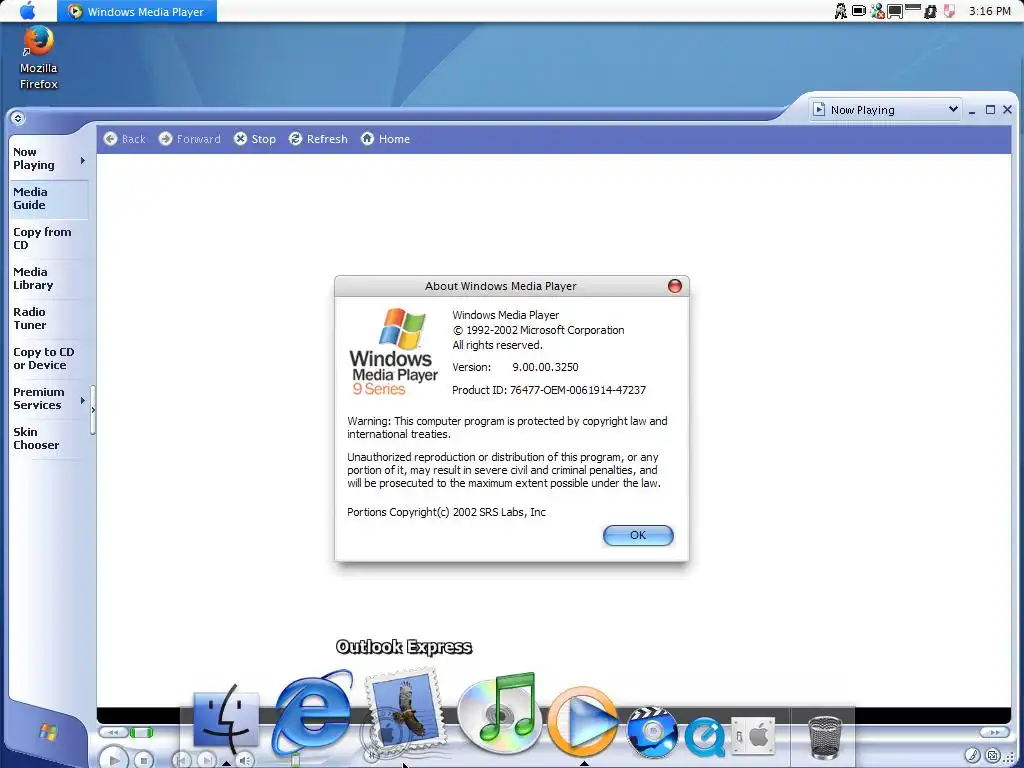This screenshot has height=768, width=1024.
Task: Open System Preferences in the dock
Action: (752, 736)
